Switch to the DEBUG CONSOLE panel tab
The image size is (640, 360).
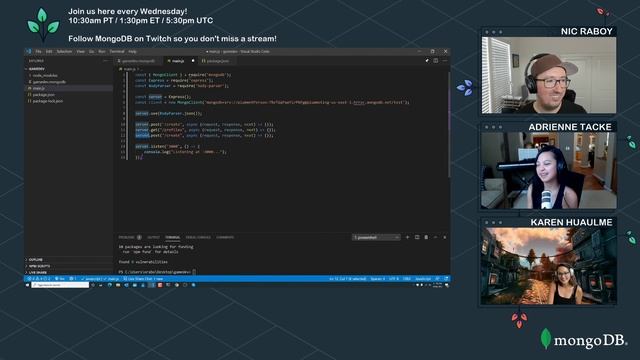coord(198,237)
